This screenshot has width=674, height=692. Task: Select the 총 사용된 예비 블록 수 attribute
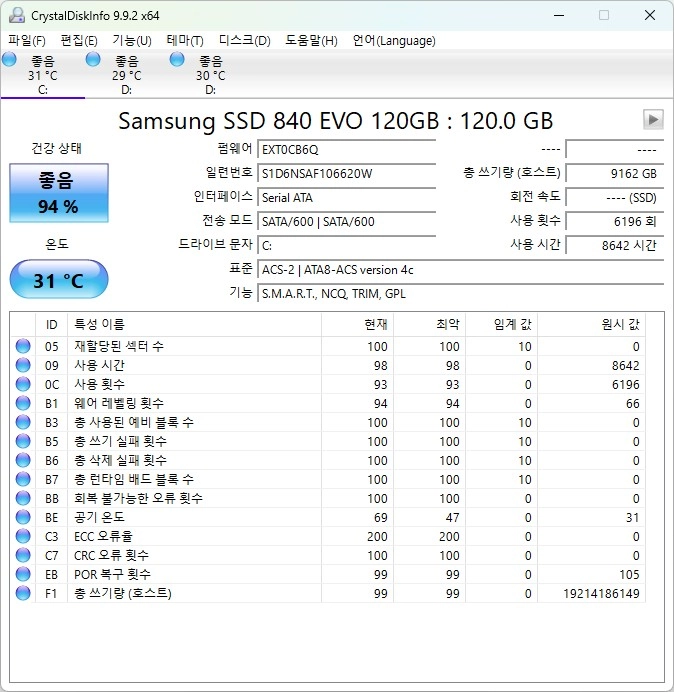(x=134, y=422)
